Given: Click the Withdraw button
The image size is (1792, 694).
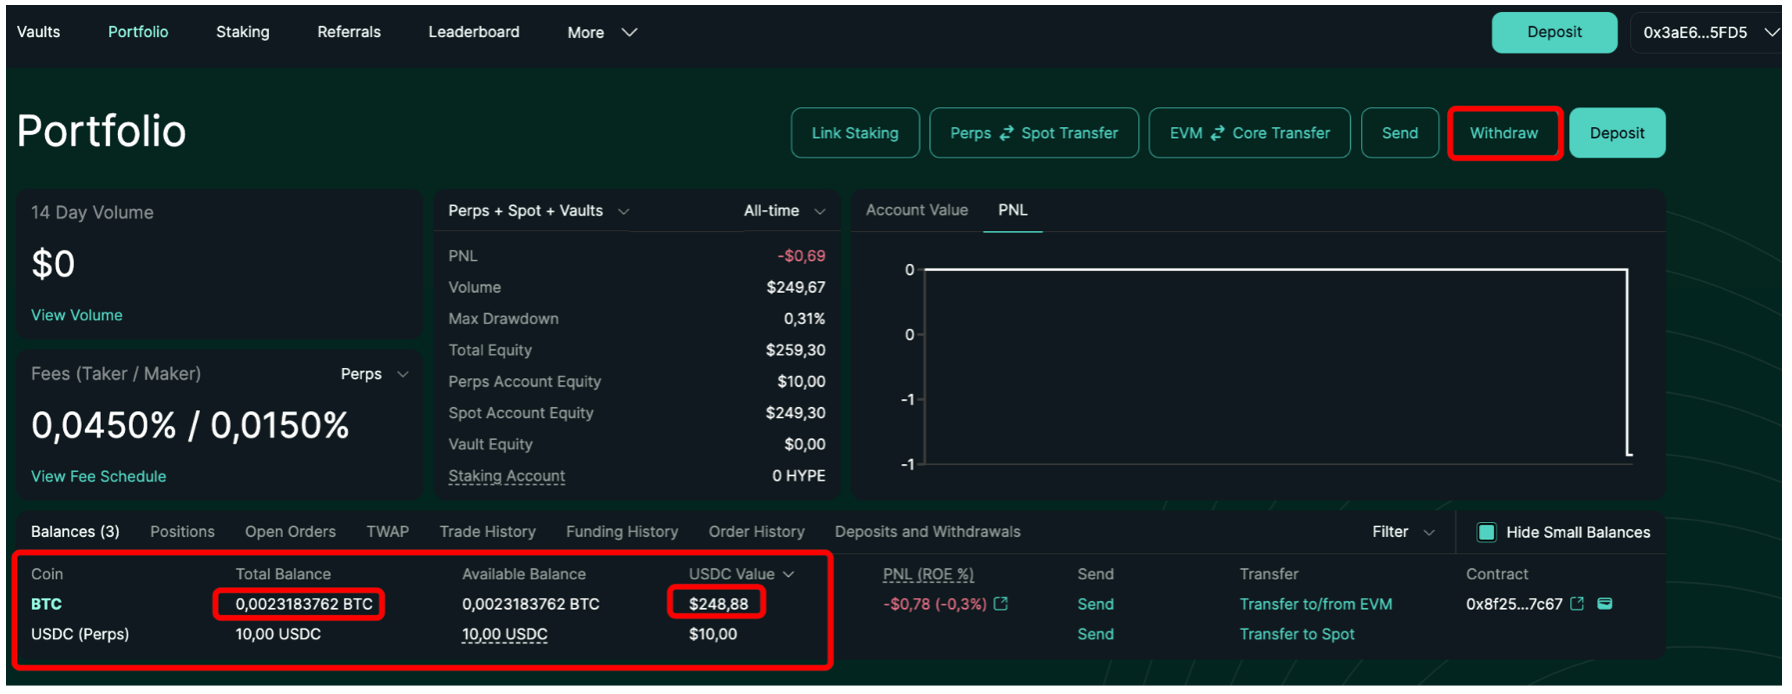Looking at the screenshot, I should [x=1503, y=133].
